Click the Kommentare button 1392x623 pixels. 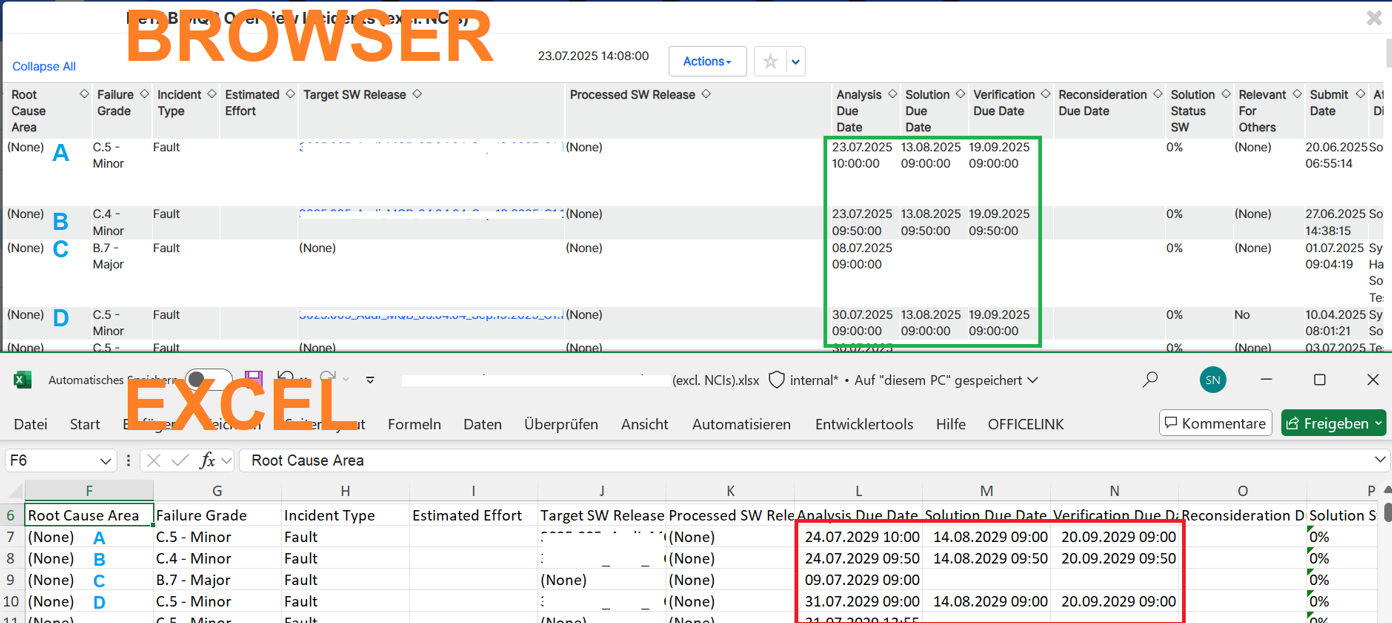[1215, 423]
